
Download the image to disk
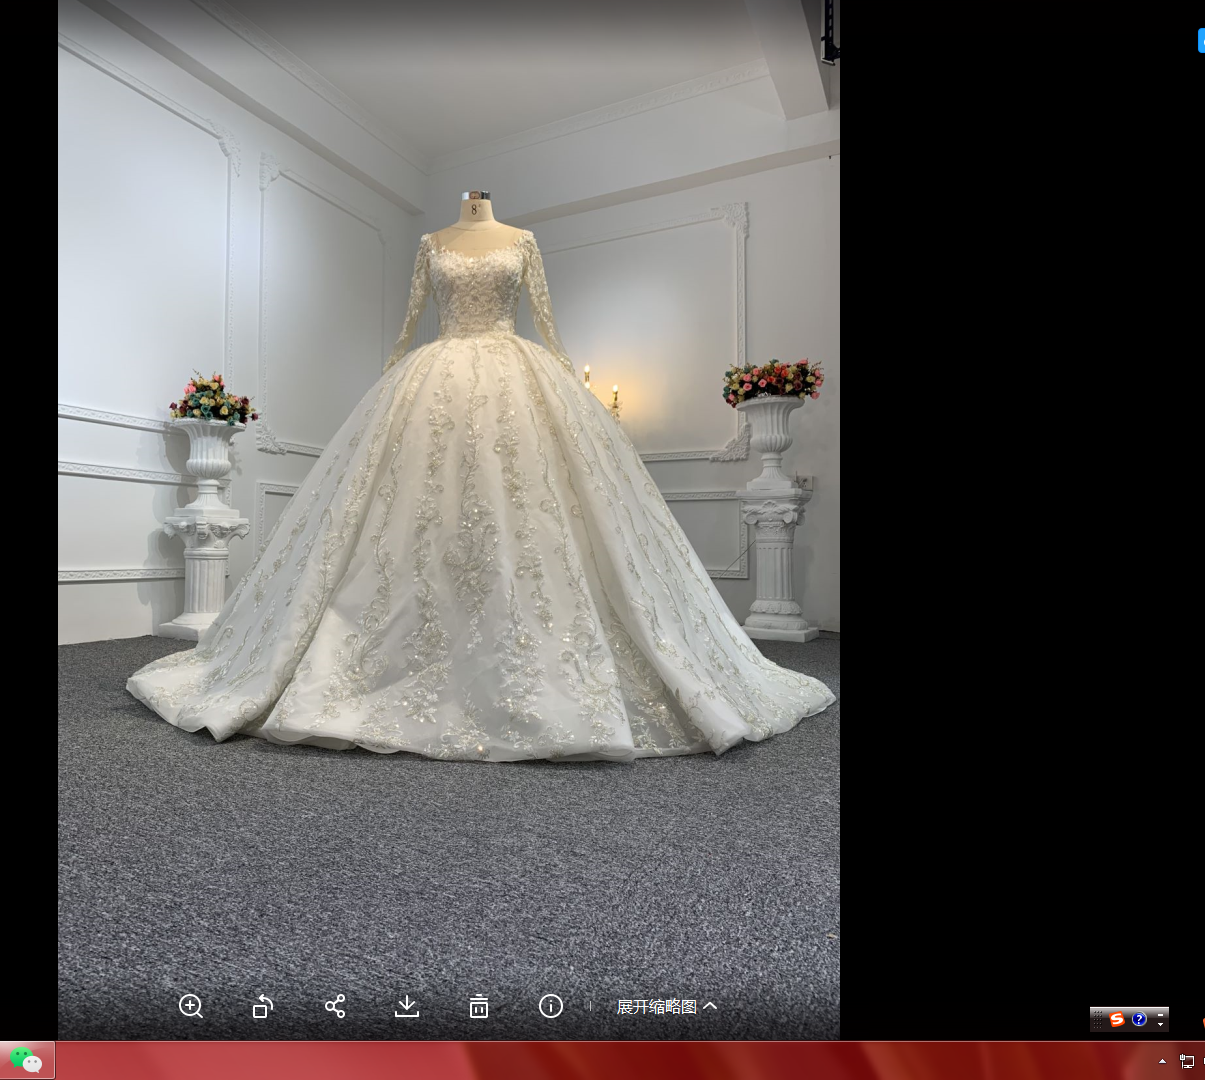(407, 1006)
